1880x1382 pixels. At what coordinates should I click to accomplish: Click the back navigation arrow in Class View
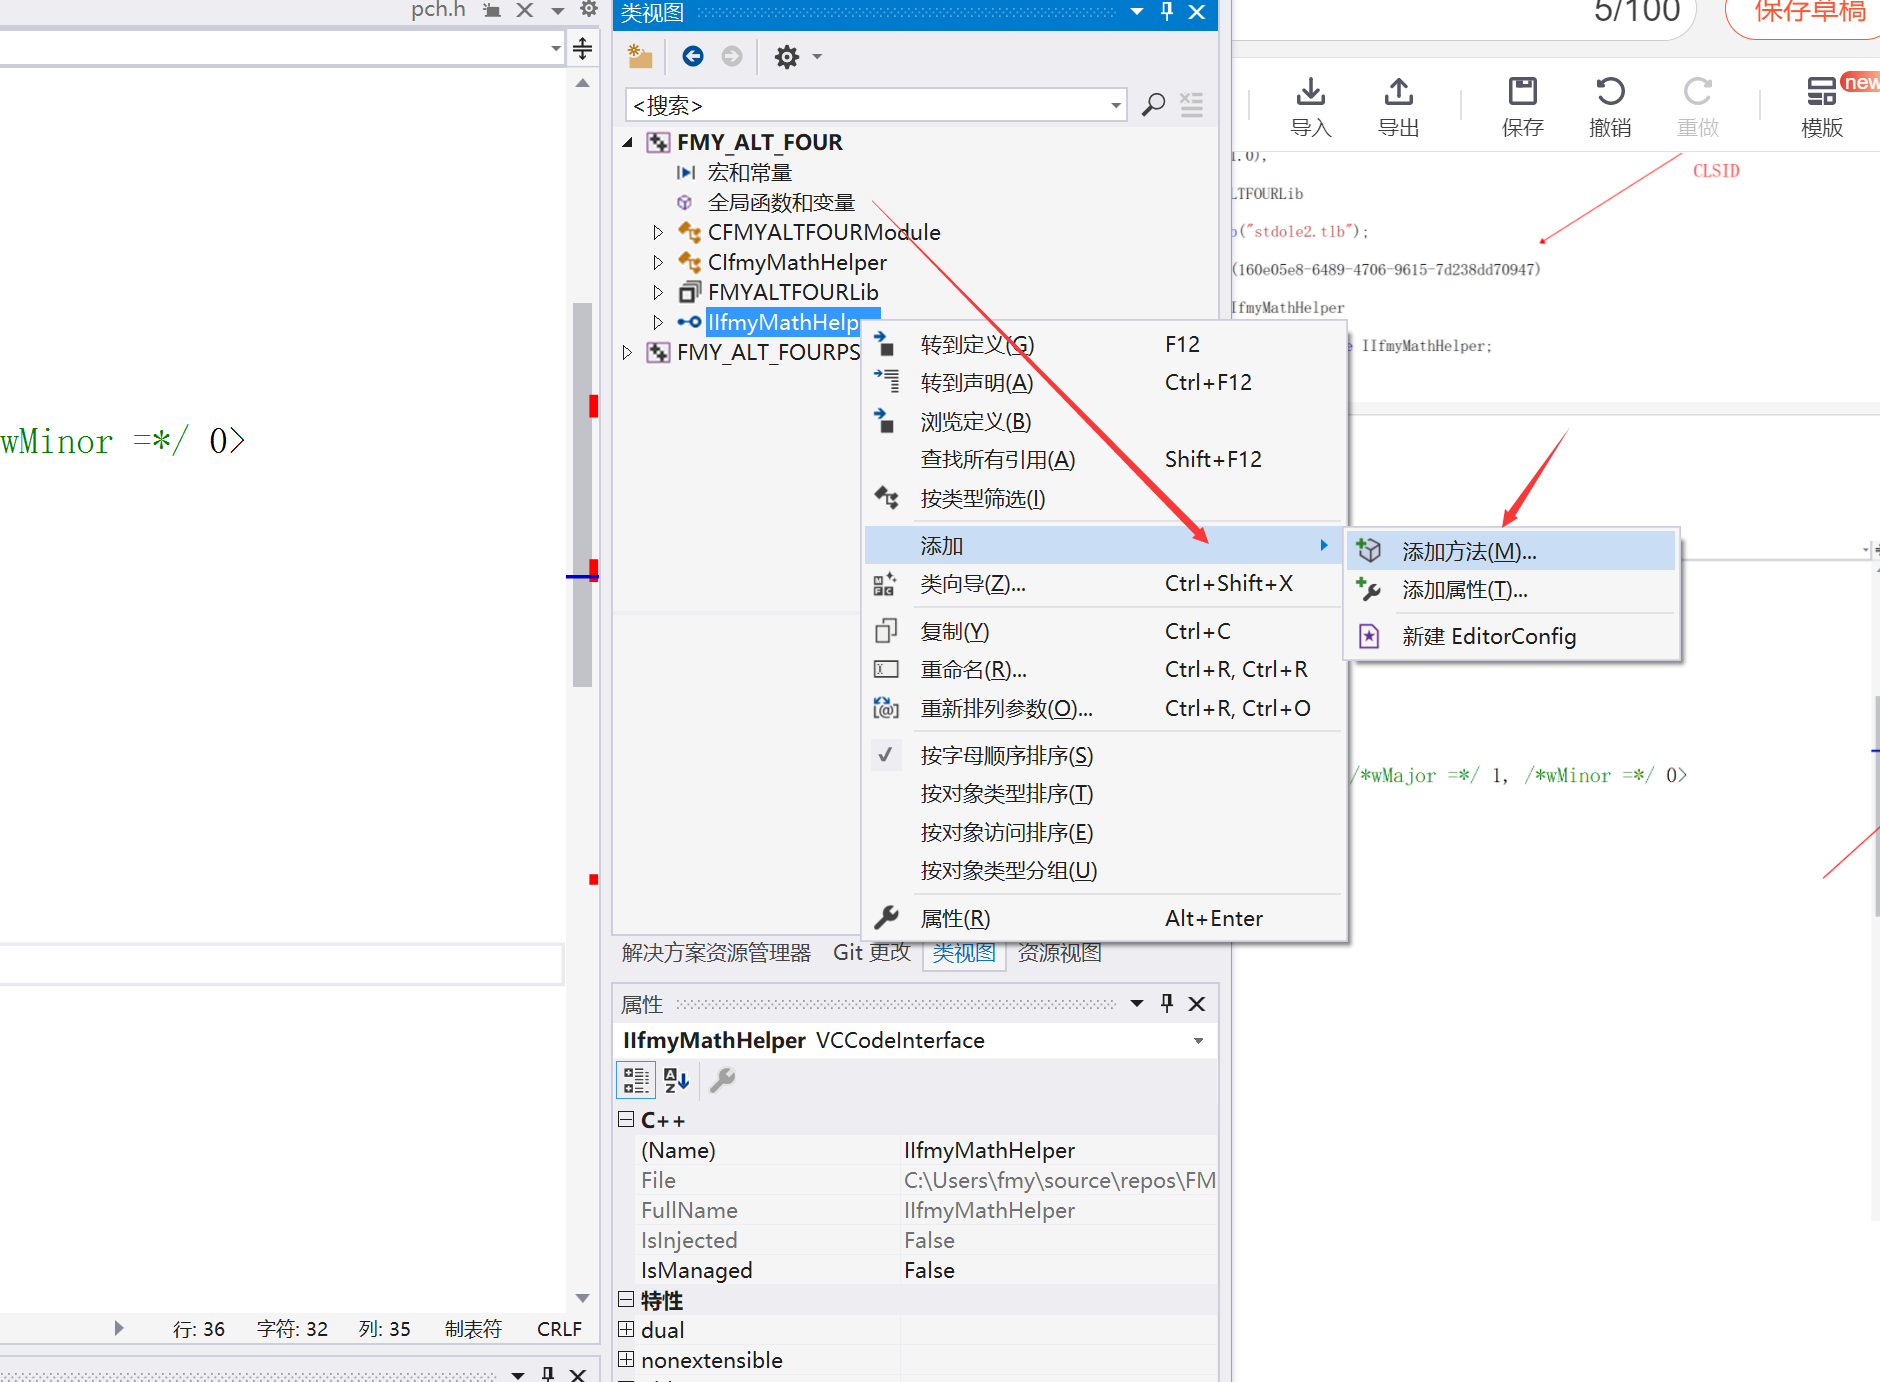(692, 56)
